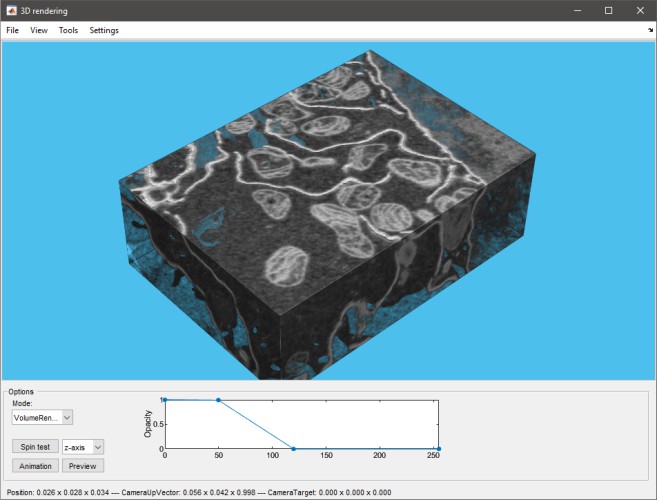Select the opacity curve point at value 255
This screenshot has width=658, height=500.
438,448
